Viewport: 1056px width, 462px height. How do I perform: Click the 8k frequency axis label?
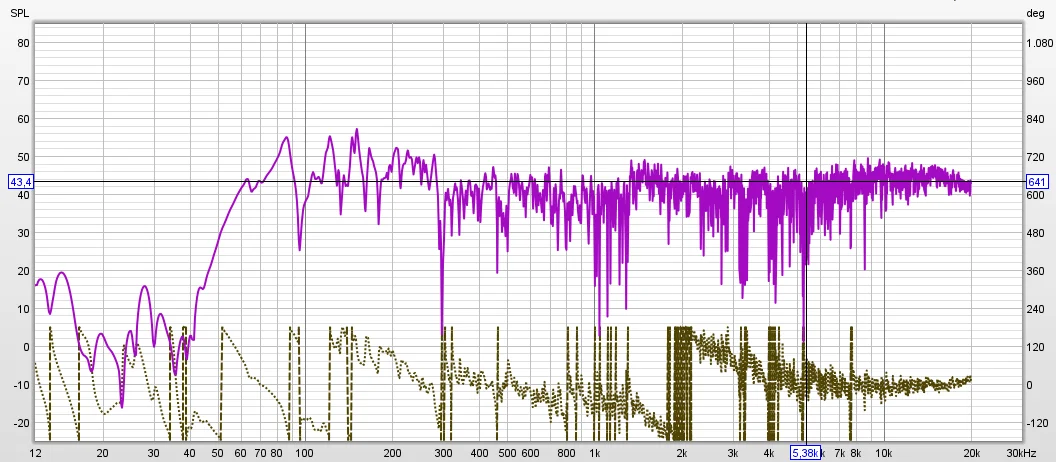click(856, 453)
